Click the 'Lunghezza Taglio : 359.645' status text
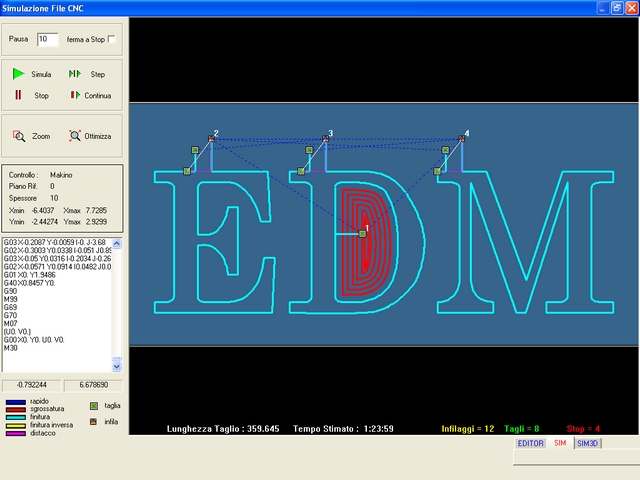 [x=223, y=429]
